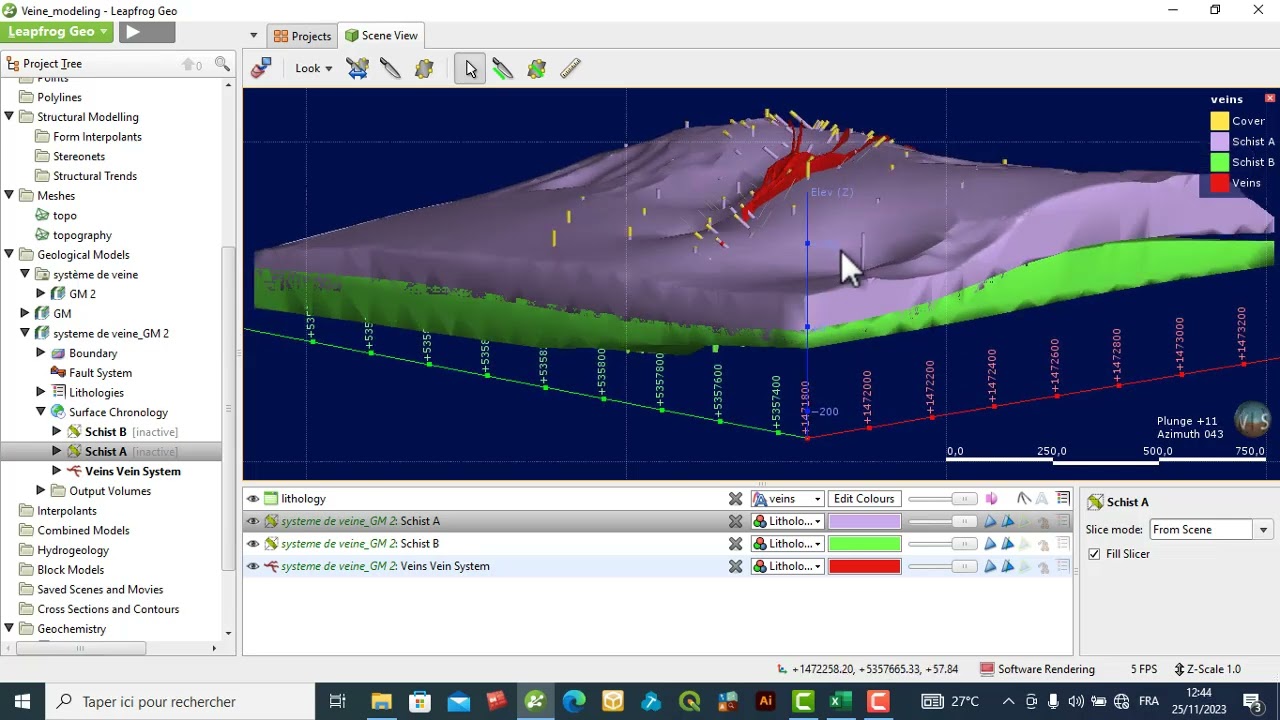Click the clear scene eraser icon
Screen dimensions: 1280x720
coord(262,68)
